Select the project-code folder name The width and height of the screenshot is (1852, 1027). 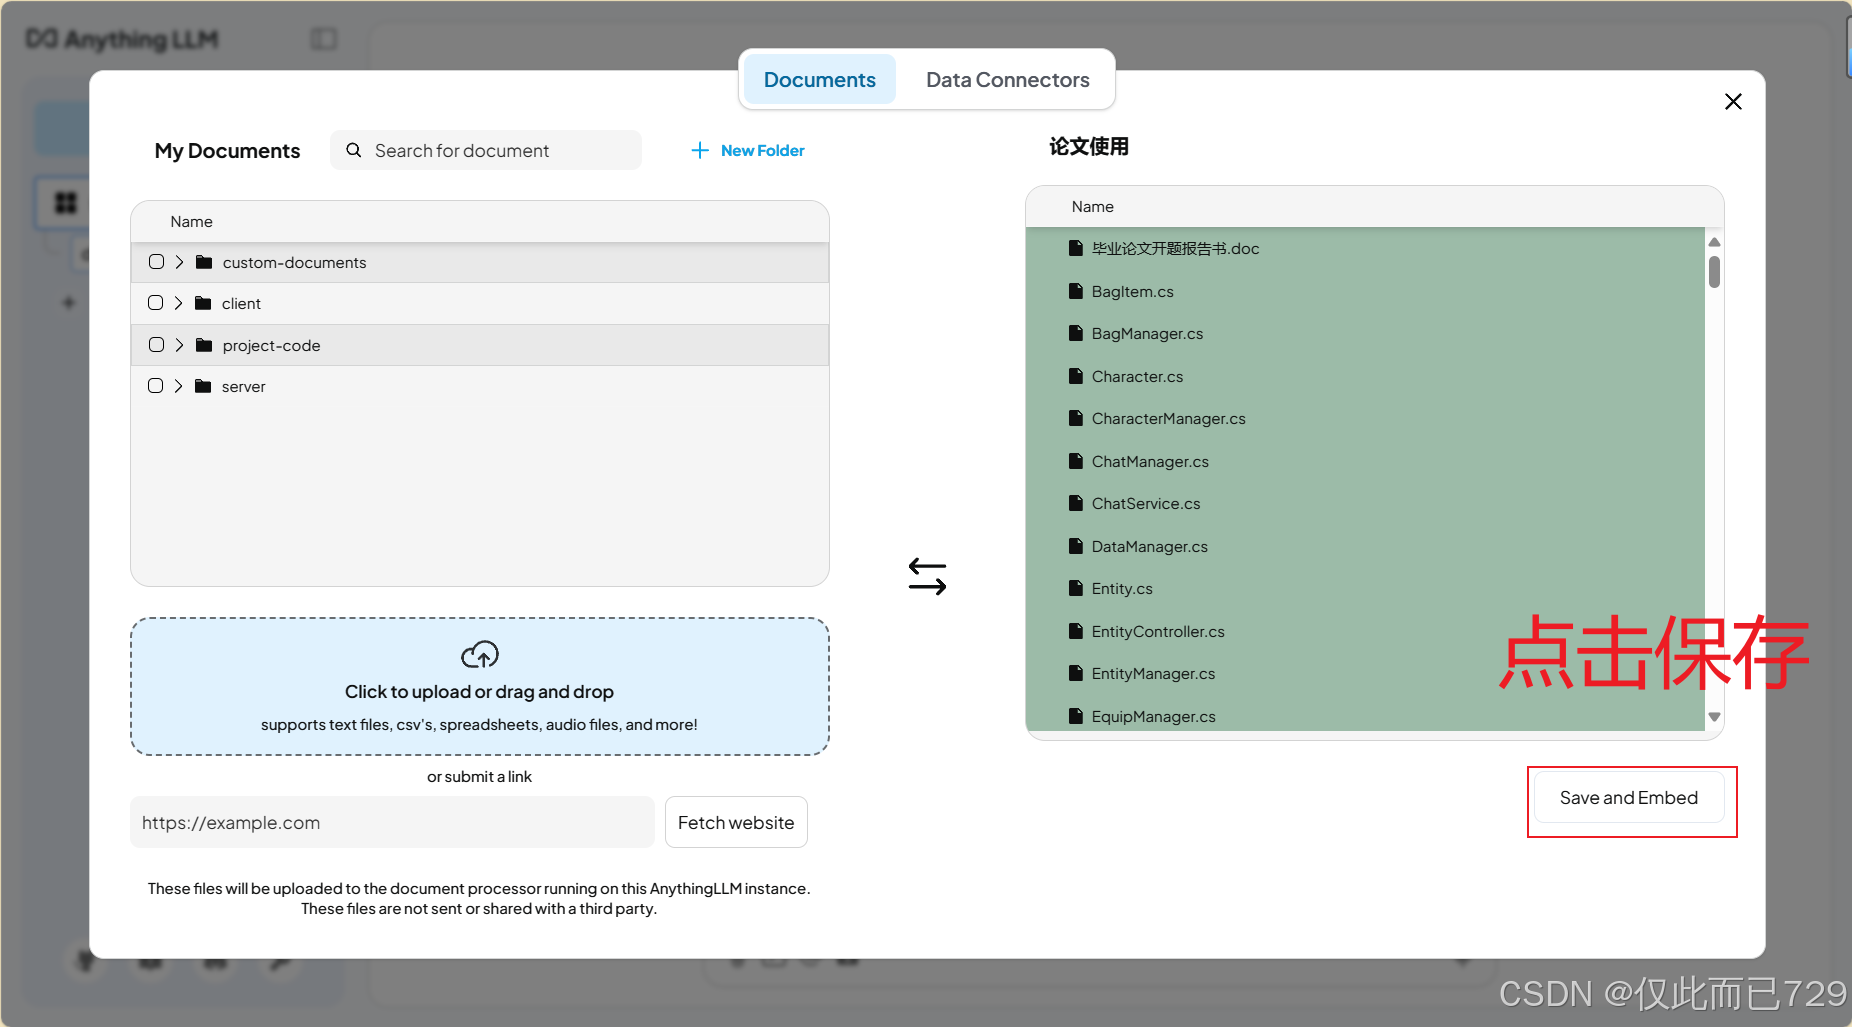click(271, 345)
